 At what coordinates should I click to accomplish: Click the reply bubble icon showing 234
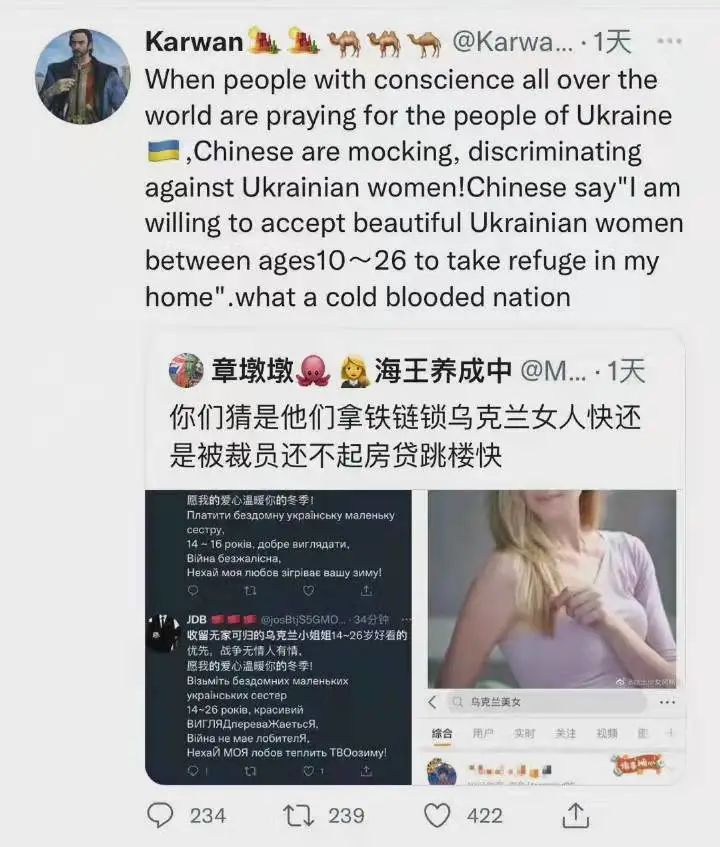pos(160,815)
